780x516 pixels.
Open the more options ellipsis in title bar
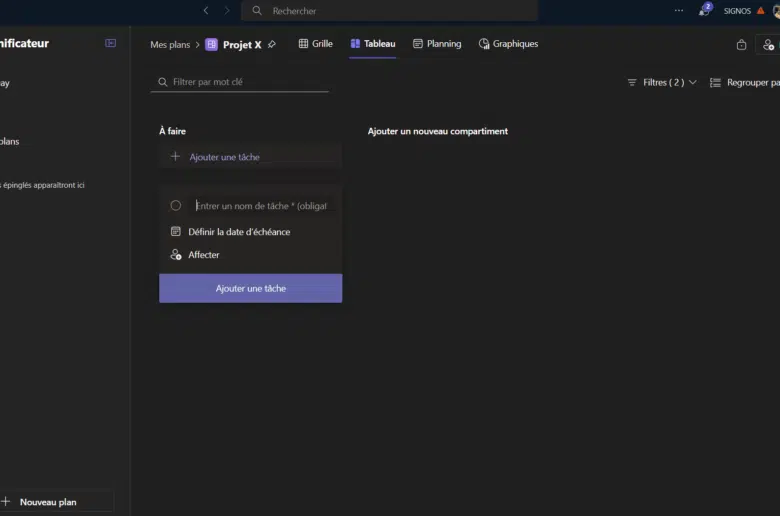pos(679,11)
